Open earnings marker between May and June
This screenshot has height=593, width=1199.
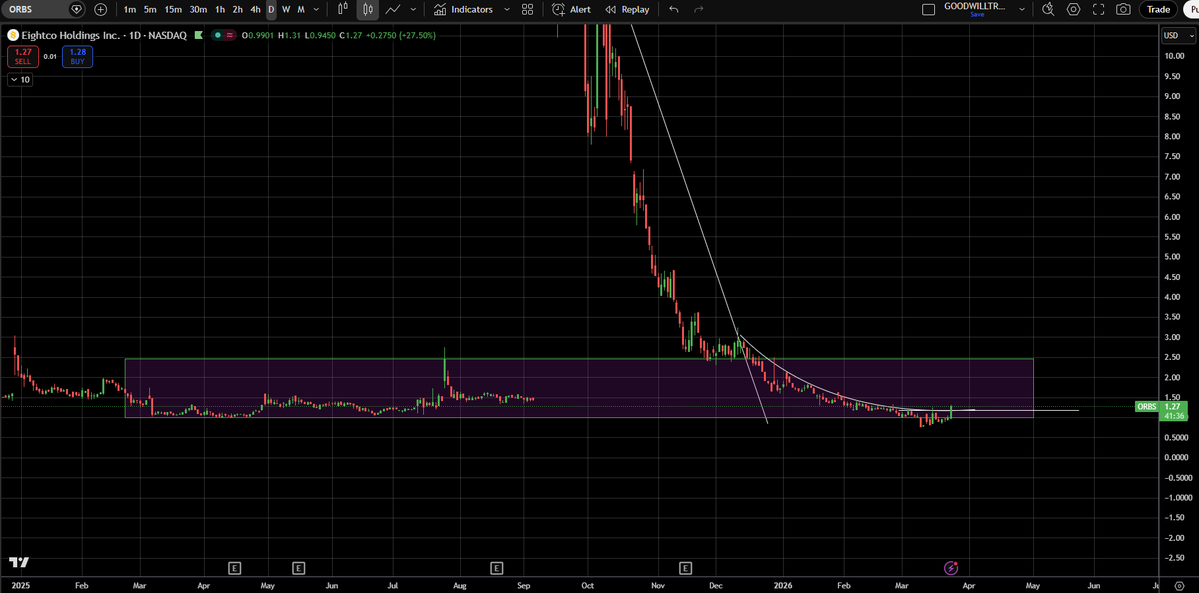point(299,568)
